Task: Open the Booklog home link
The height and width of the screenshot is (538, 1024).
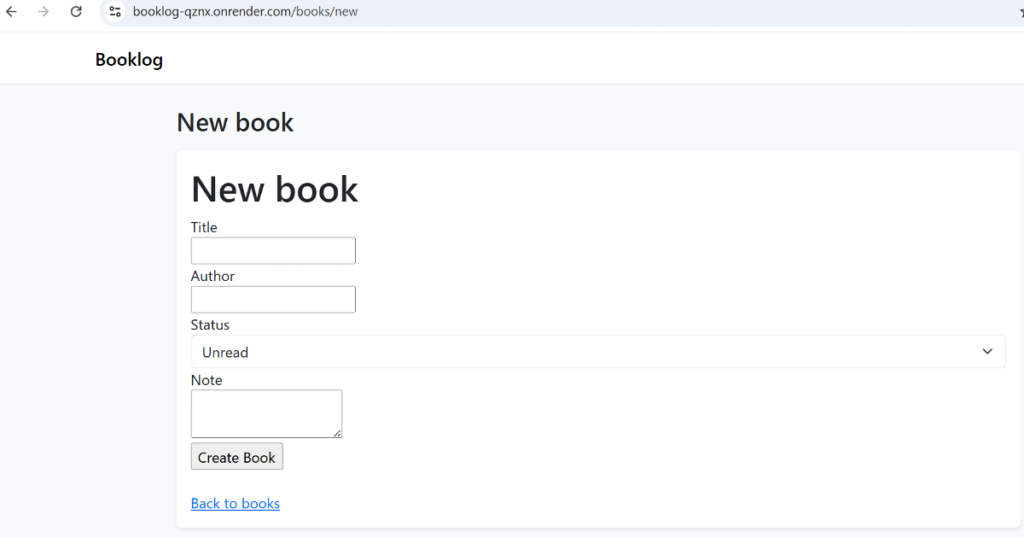Action: [x=129, y=60]
